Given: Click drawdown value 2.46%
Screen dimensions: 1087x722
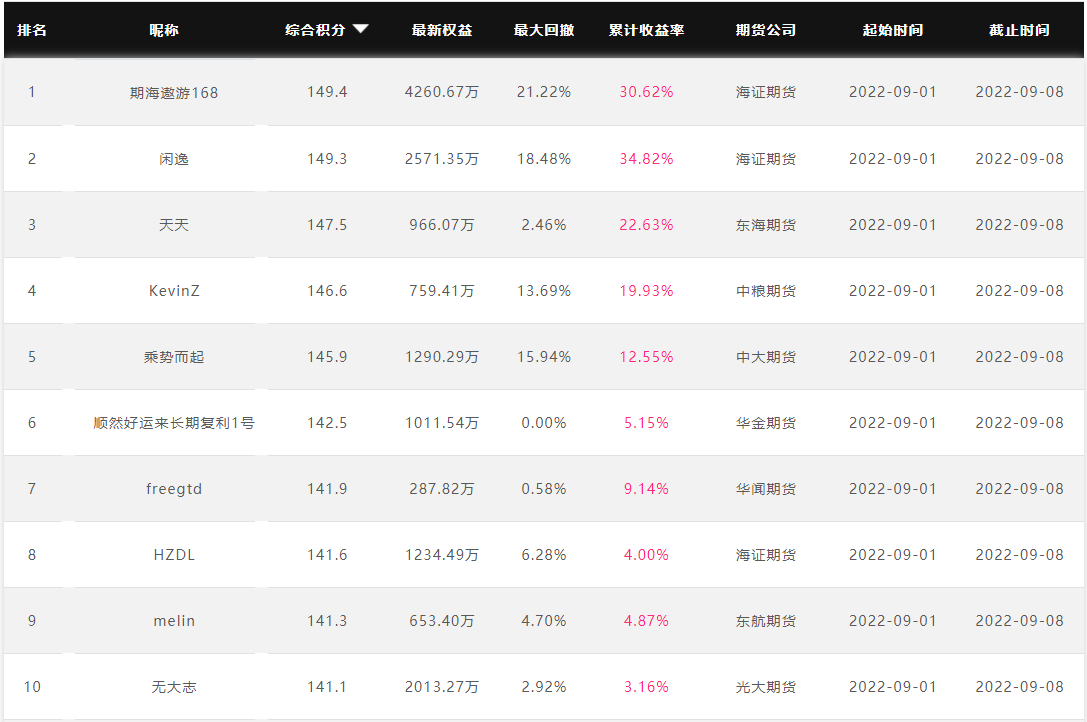Looking at the screenshot, I should pos(544,225).
